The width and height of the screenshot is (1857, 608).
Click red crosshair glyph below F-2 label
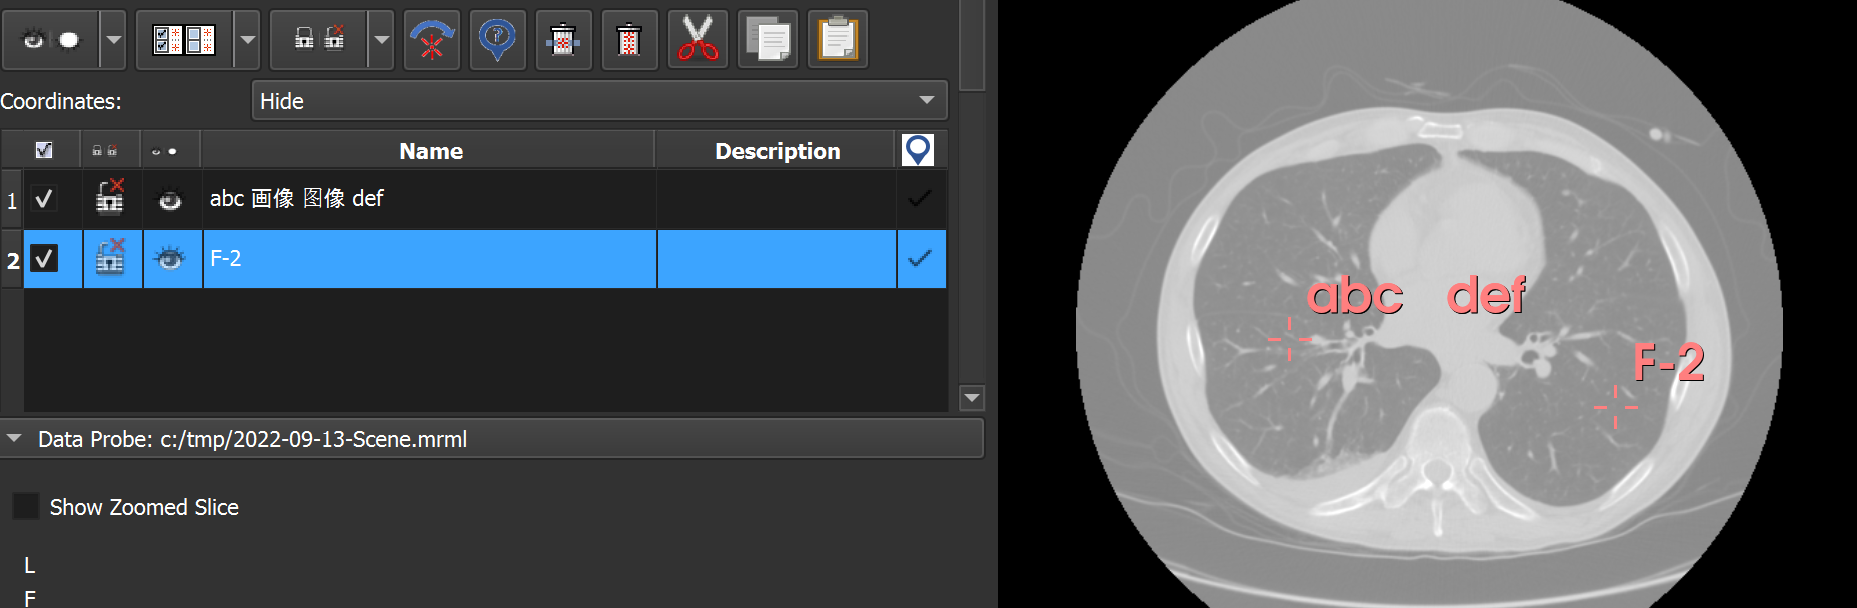[1615, 407]
